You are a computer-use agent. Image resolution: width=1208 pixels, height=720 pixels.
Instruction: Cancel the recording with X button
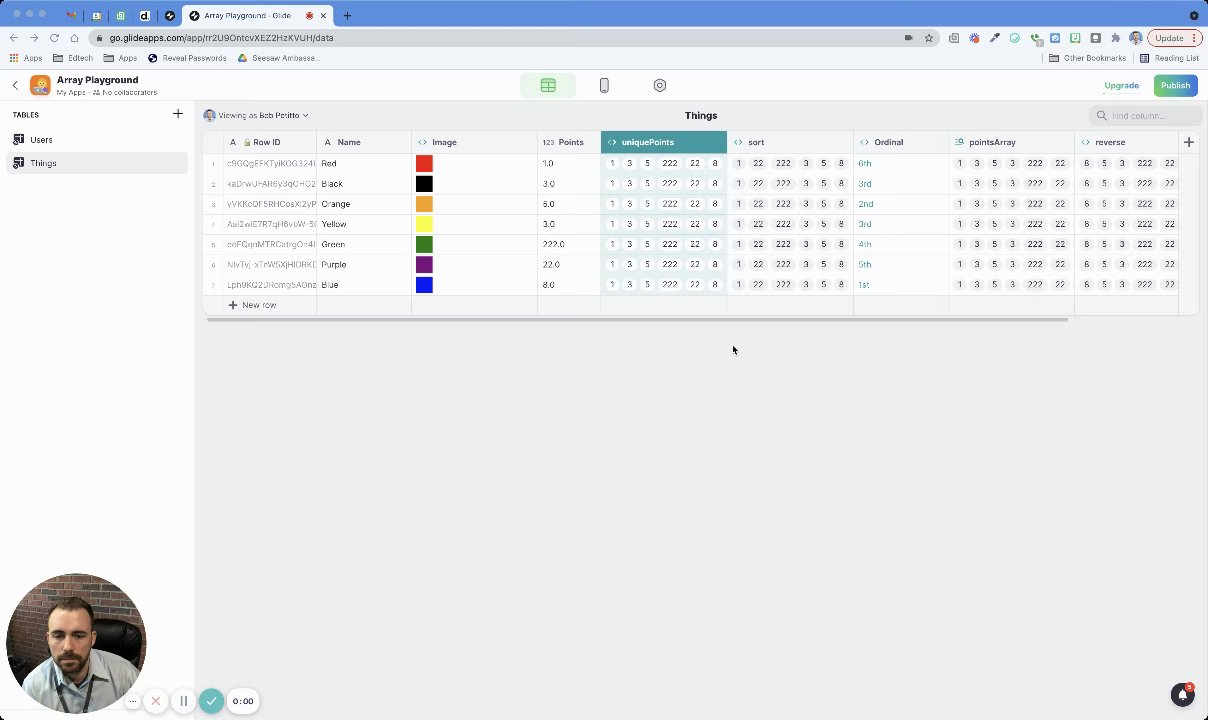[156, 701]
